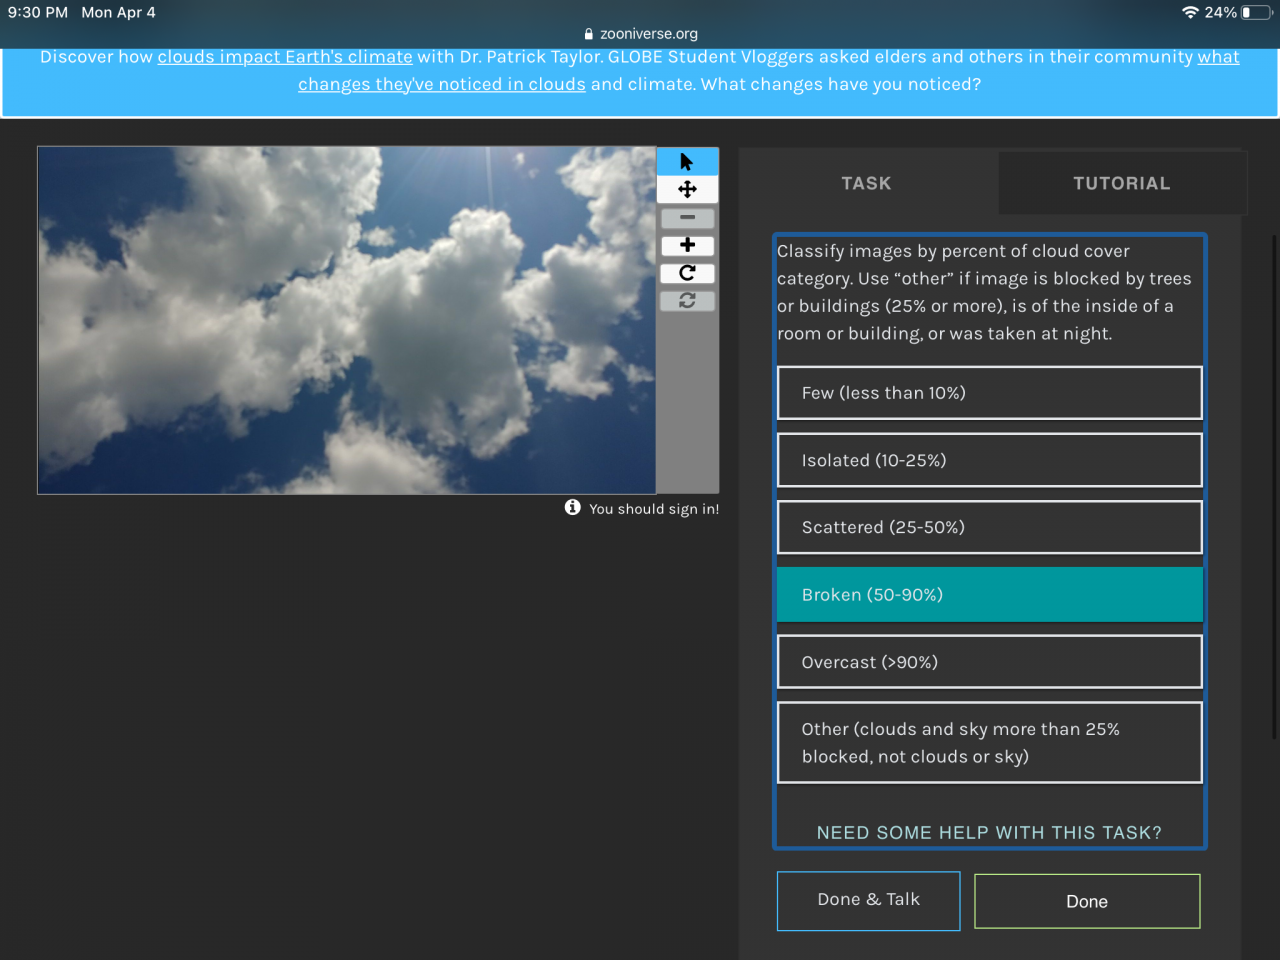The image size is (1280, 960).
Task: Tap the 9:30 PM clock
Action: pyautogui.click(x=38, y=12)
